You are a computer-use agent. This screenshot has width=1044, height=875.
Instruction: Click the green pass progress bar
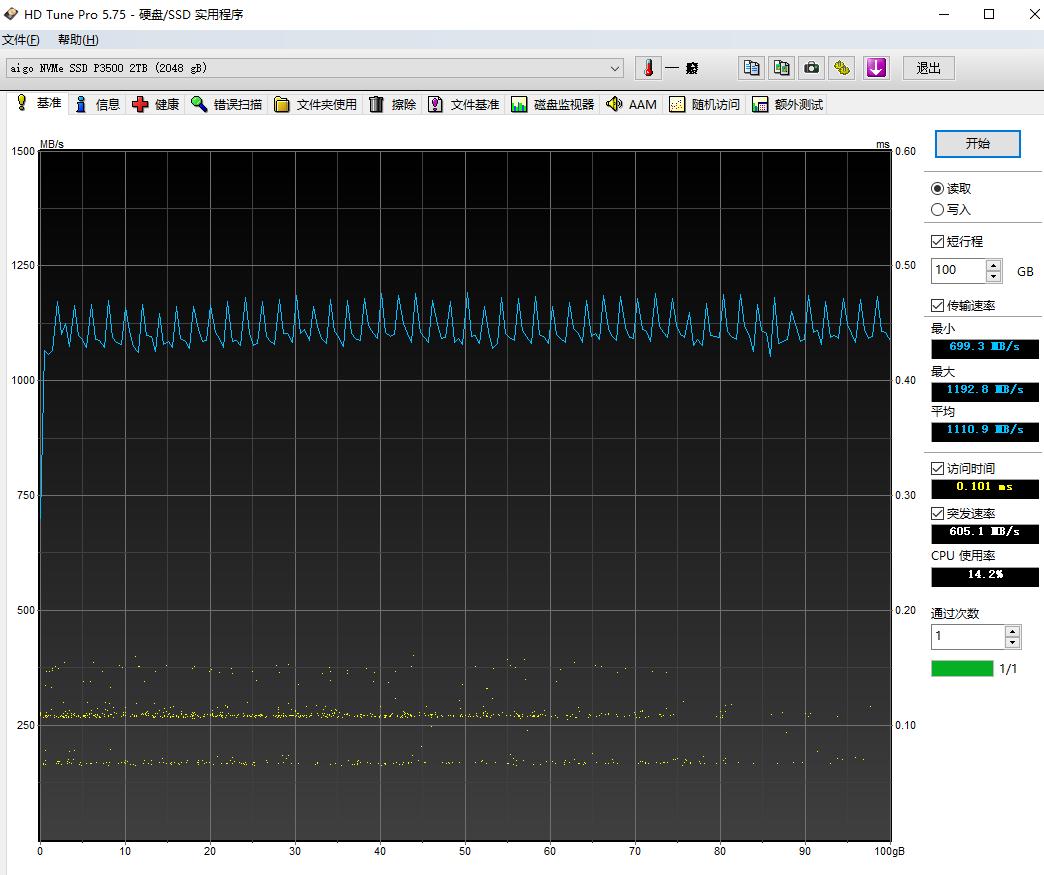[962, 668]
